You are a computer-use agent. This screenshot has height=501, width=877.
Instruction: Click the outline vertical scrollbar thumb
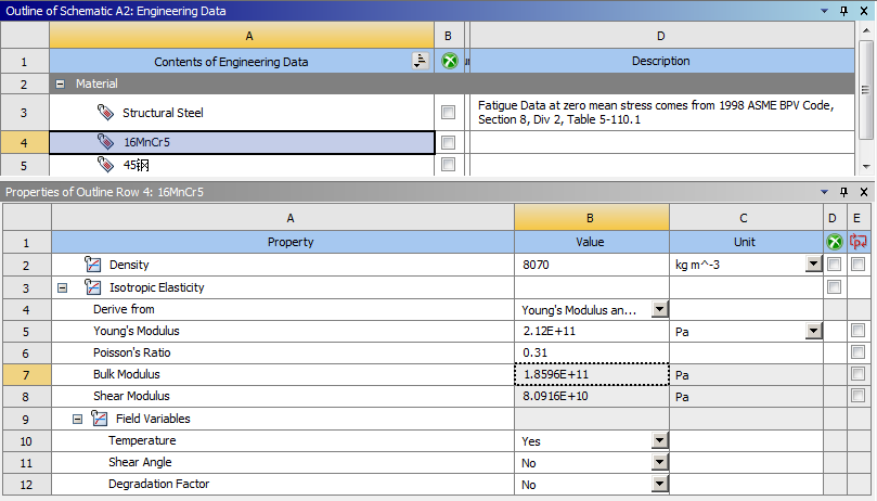(866, 89)
